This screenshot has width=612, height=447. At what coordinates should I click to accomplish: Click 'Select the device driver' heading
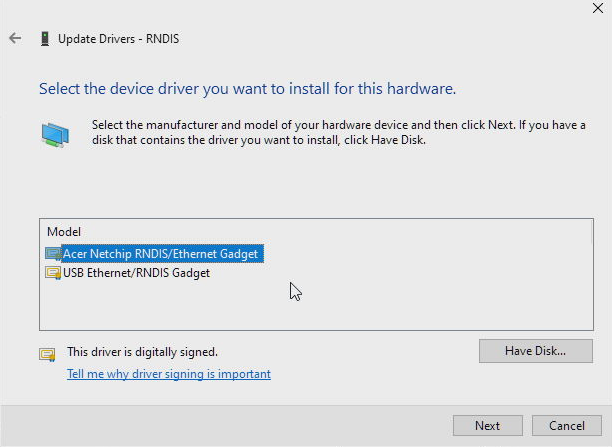coord(247,89)
